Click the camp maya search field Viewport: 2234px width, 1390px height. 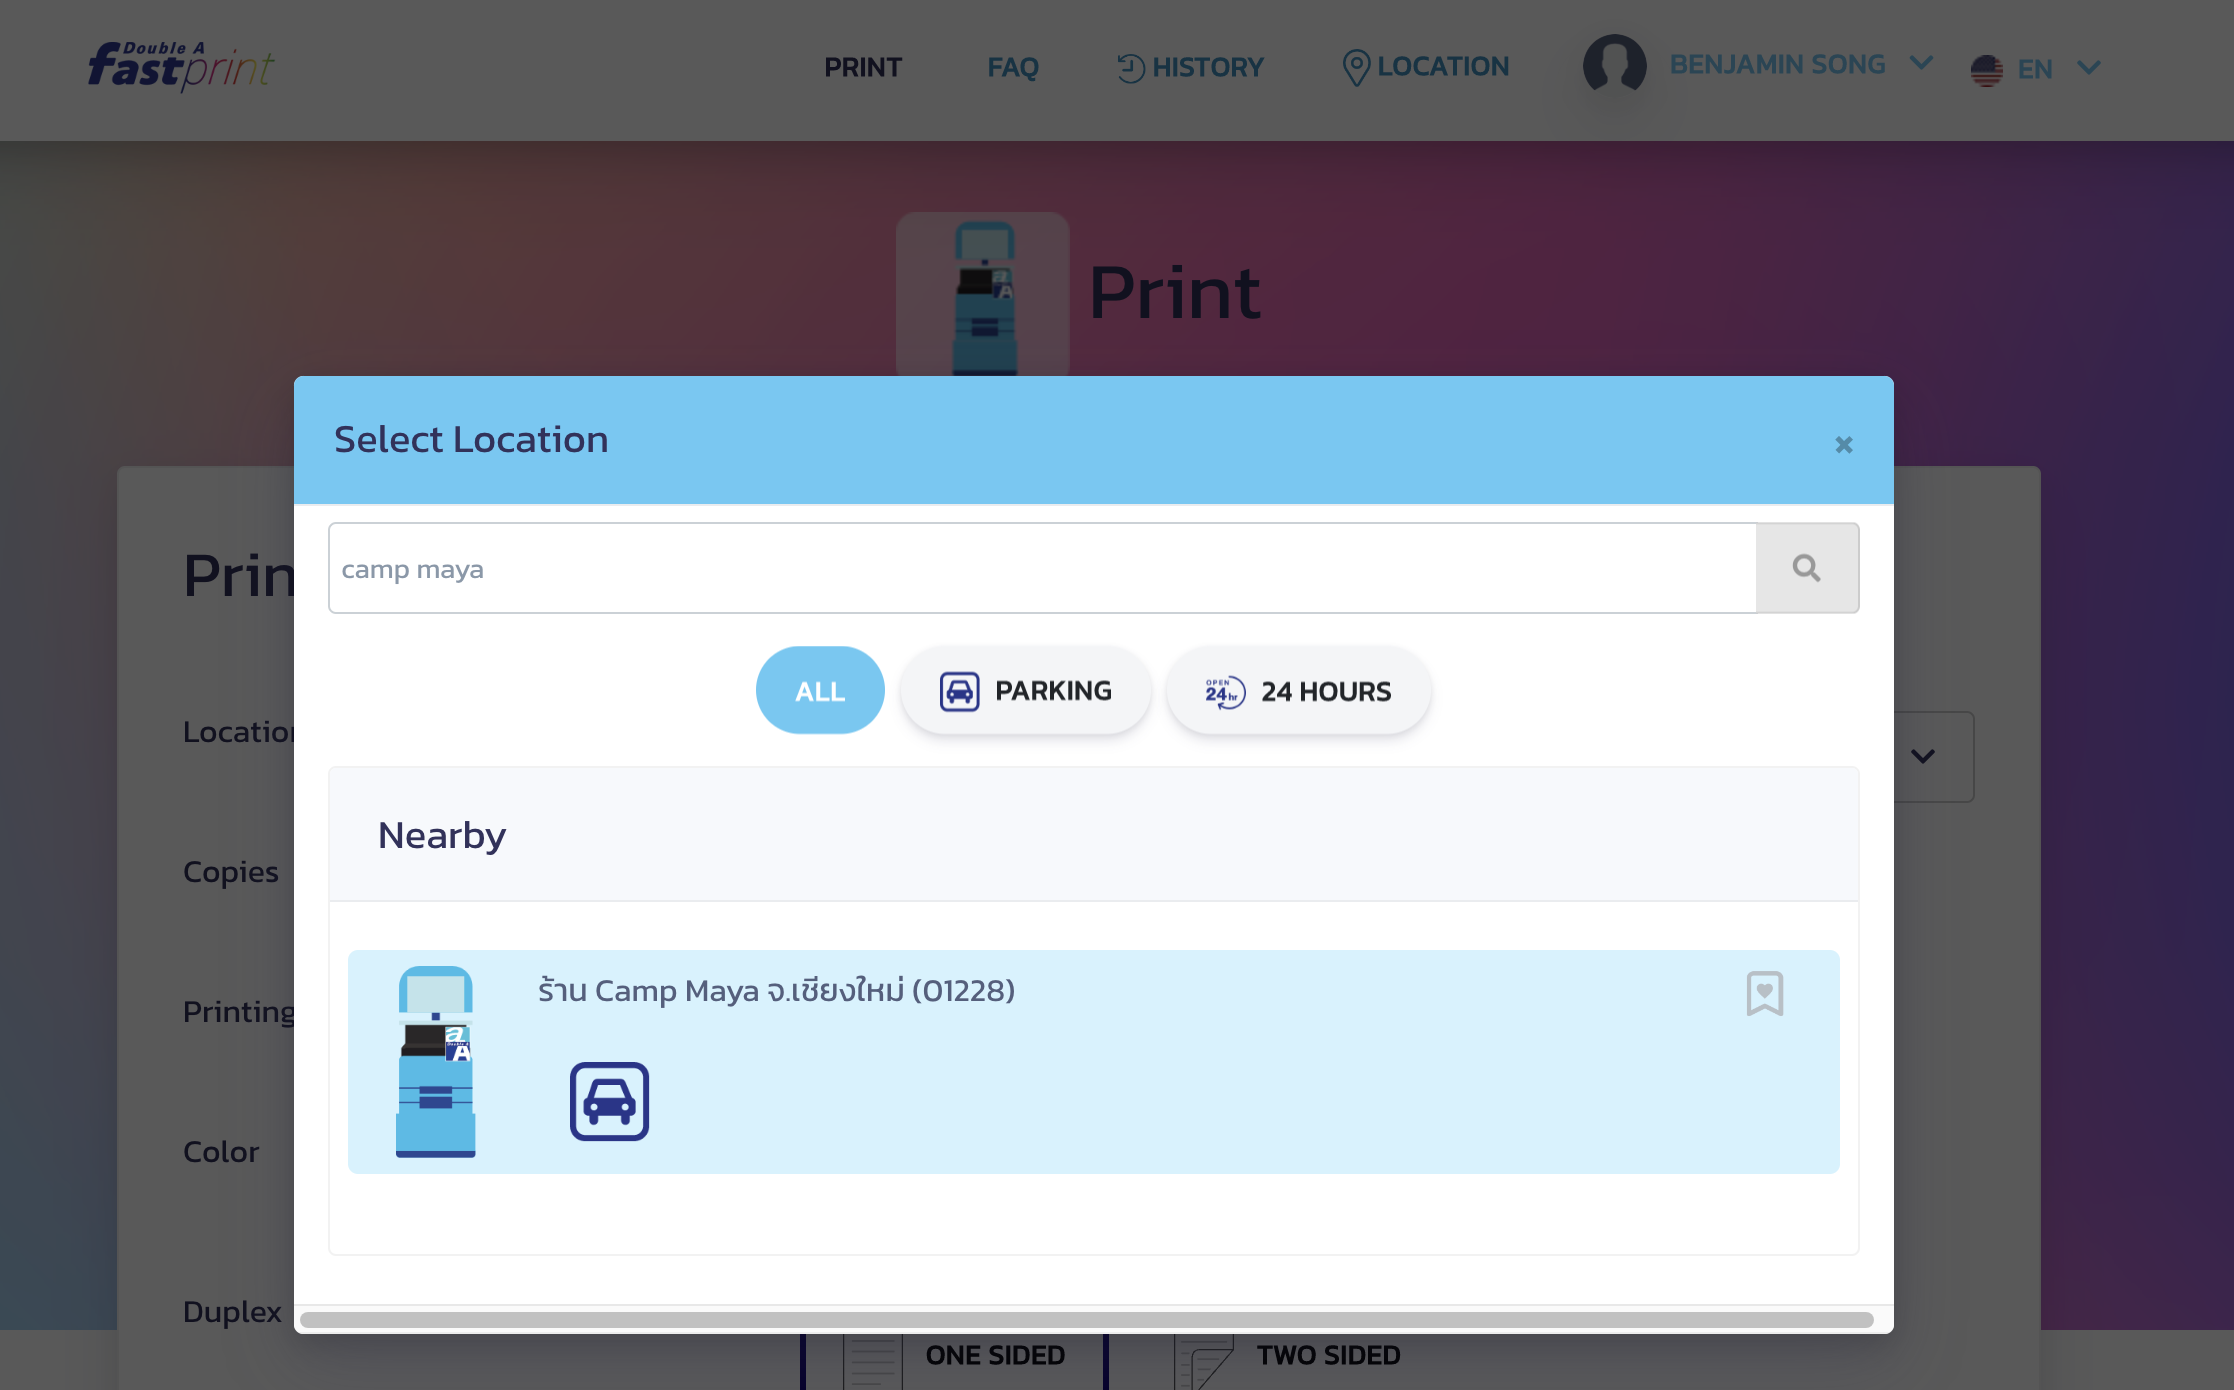click(x=1040, y=568)
